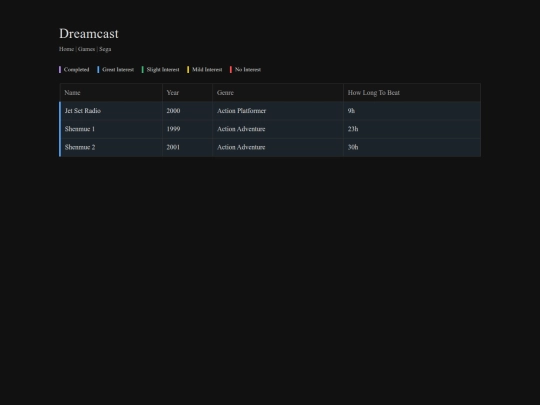Click the 30h playtime cell
540x405 pixels.
[x=412, y=147]
